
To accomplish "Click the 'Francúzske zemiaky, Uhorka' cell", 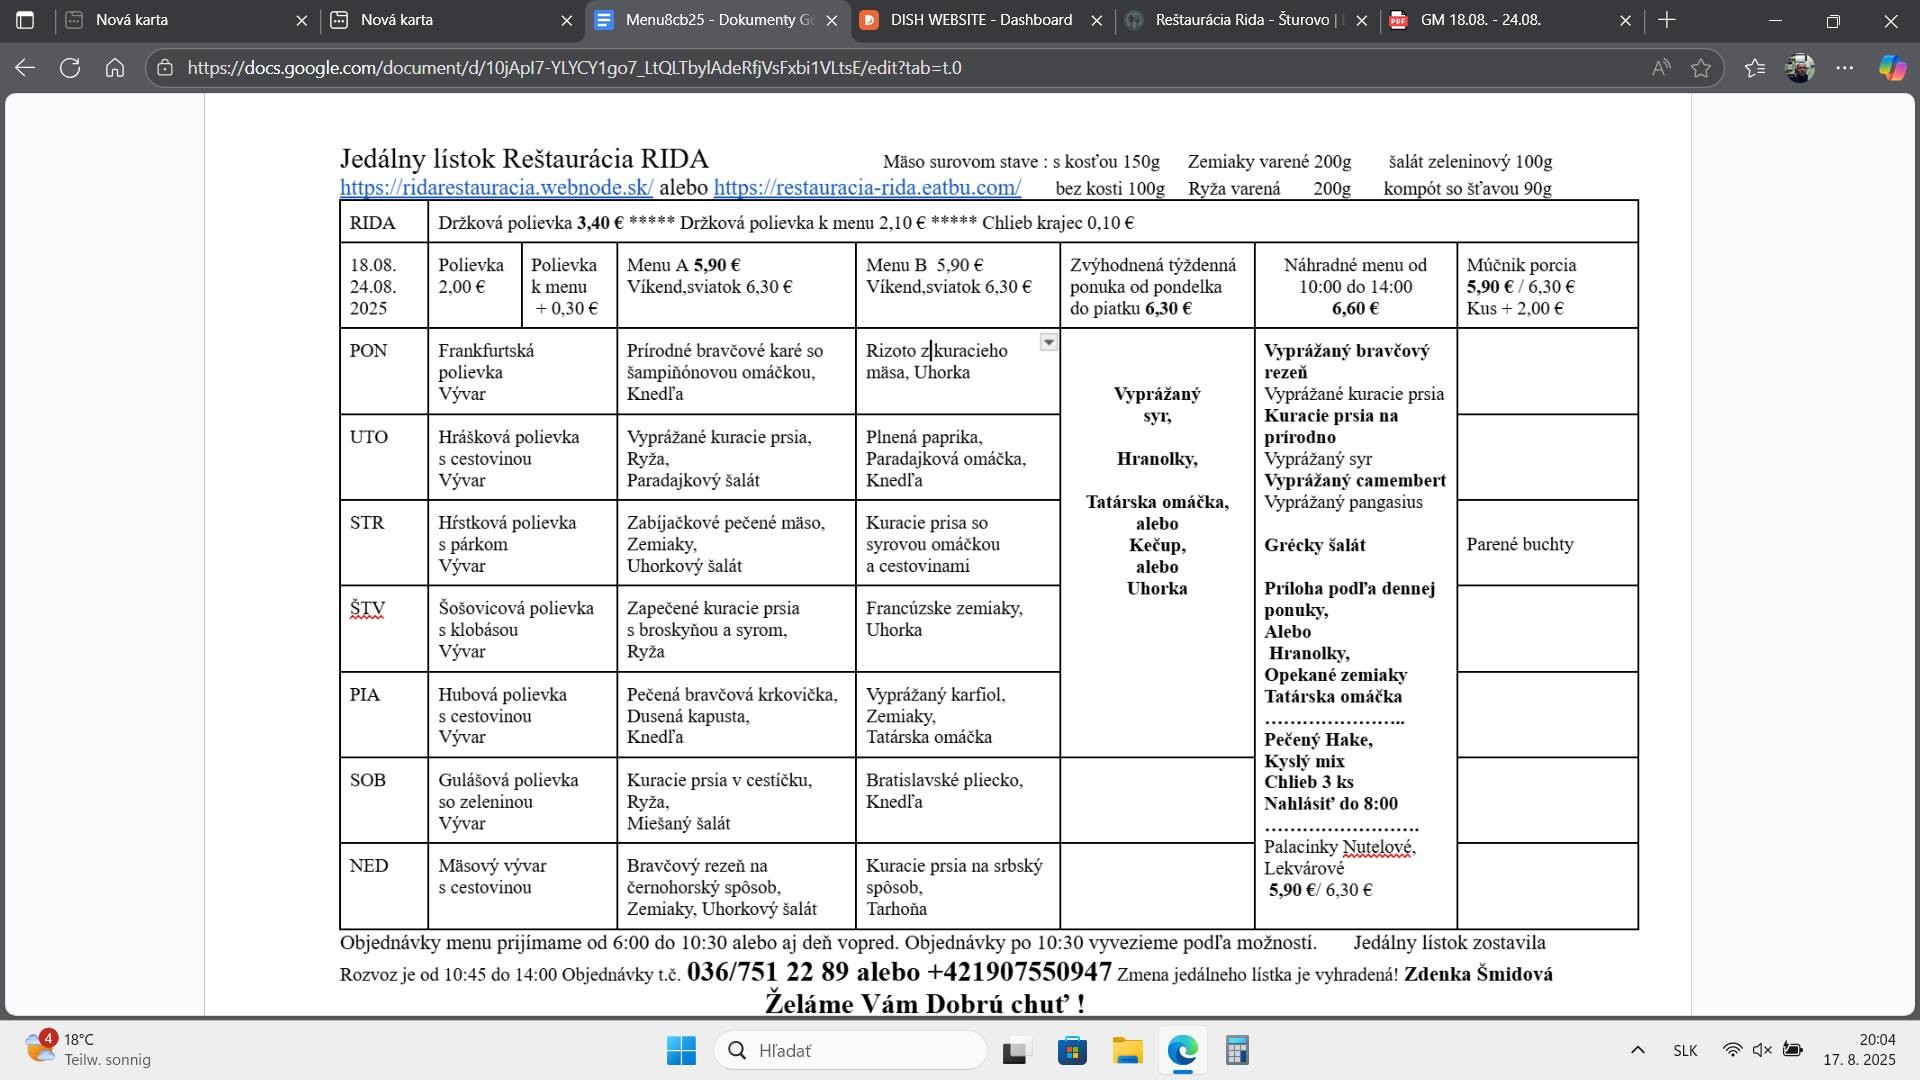I will (957, 629).
